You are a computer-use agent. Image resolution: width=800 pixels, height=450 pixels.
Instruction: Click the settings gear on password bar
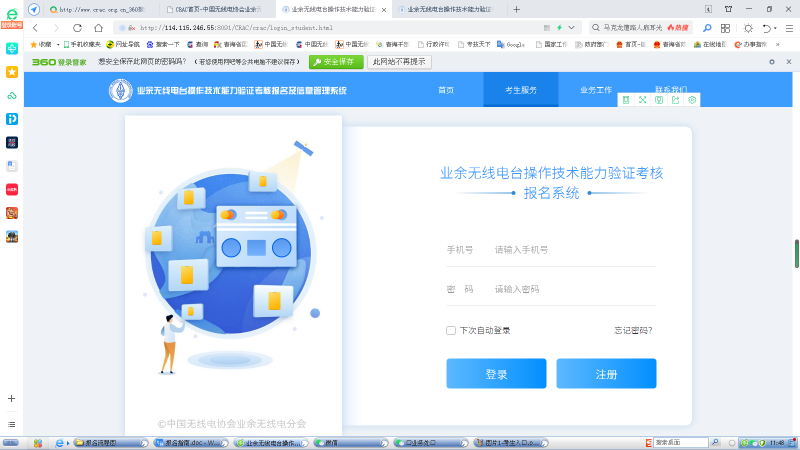772,61
